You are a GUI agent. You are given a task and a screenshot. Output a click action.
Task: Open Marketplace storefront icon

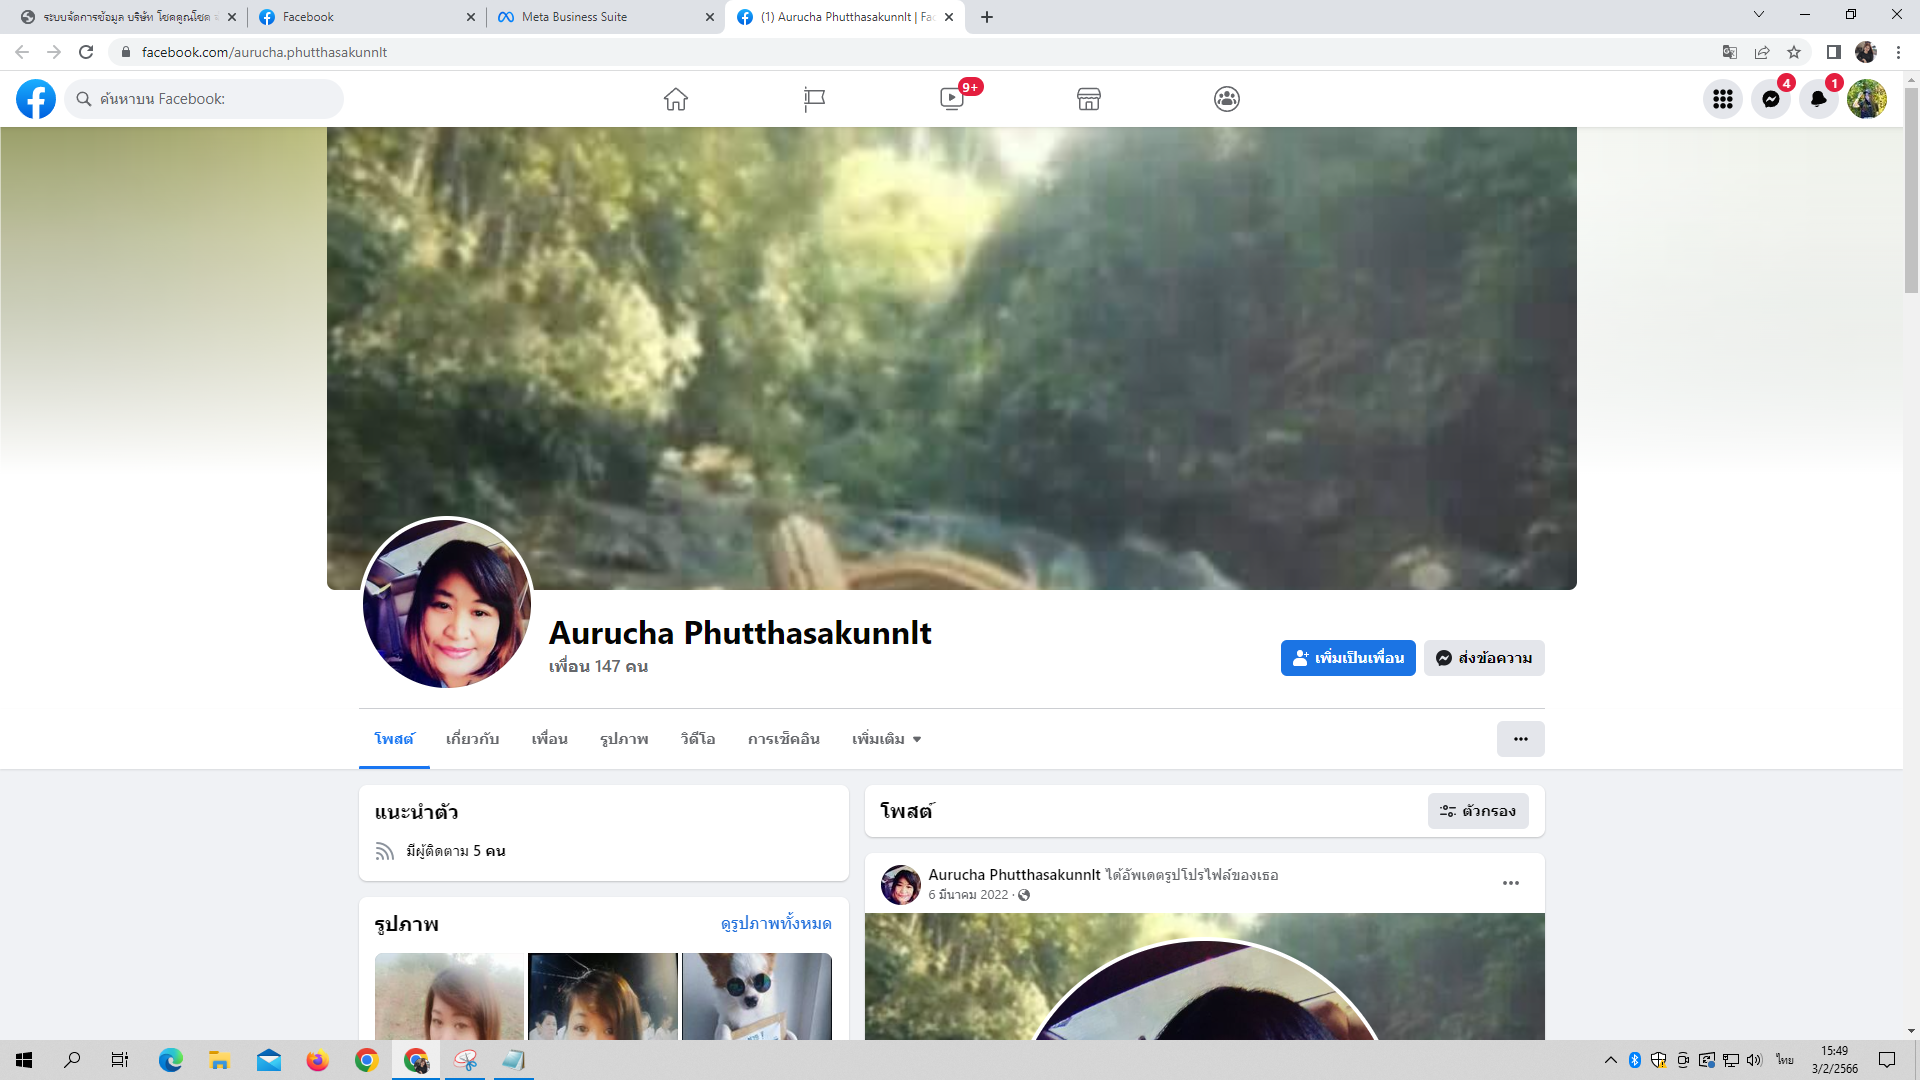point(1089,99)
